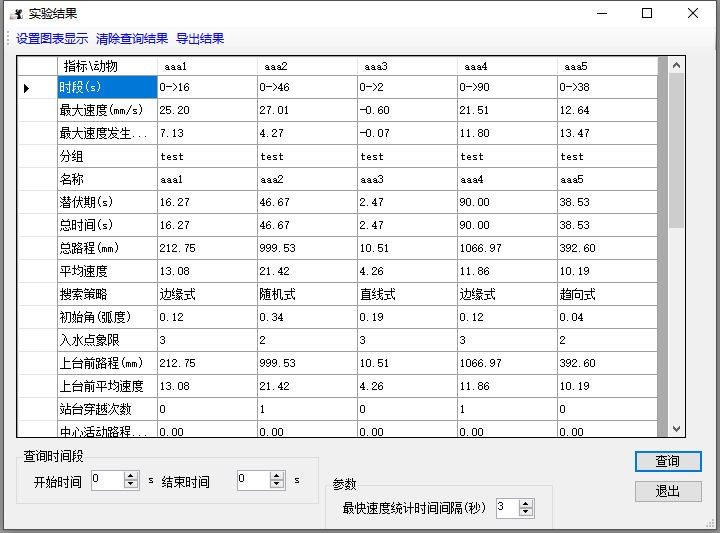Close the 实验结果 window
The width and height of the screenshot is (720, 533).
693,13
